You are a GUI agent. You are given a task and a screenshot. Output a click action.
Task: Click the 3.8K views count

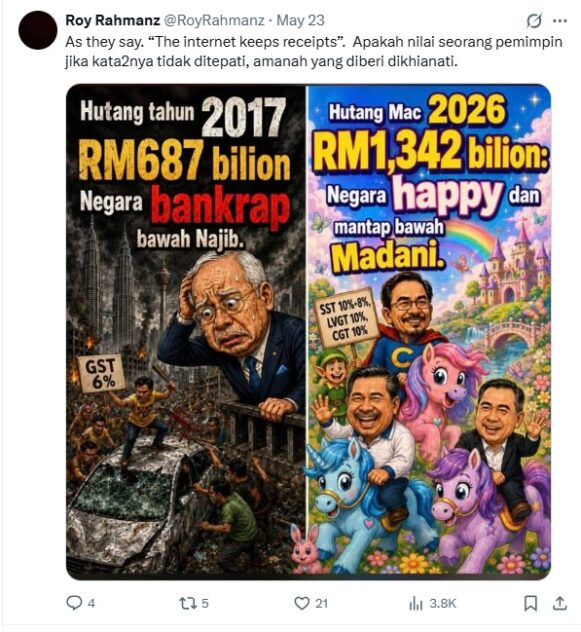tap(443, 603)
